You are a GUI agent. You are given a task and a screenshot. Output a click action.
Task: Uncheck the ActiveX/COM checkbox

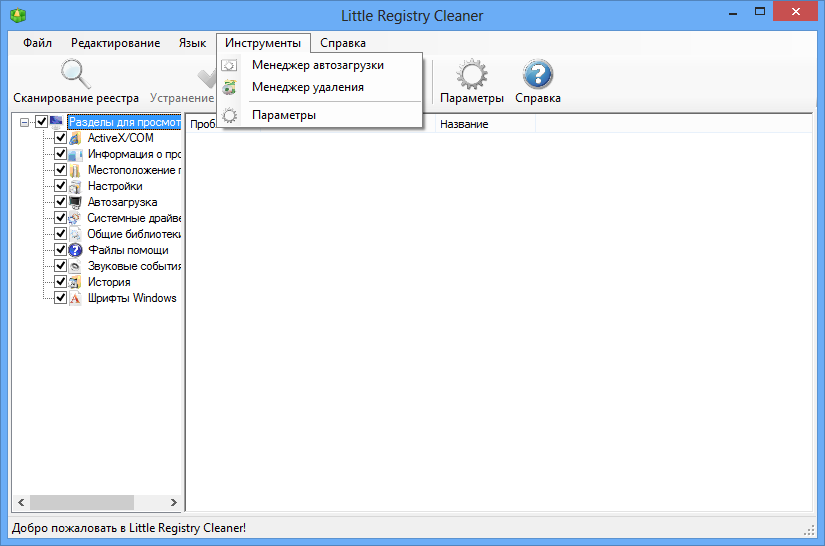(61, 138)
